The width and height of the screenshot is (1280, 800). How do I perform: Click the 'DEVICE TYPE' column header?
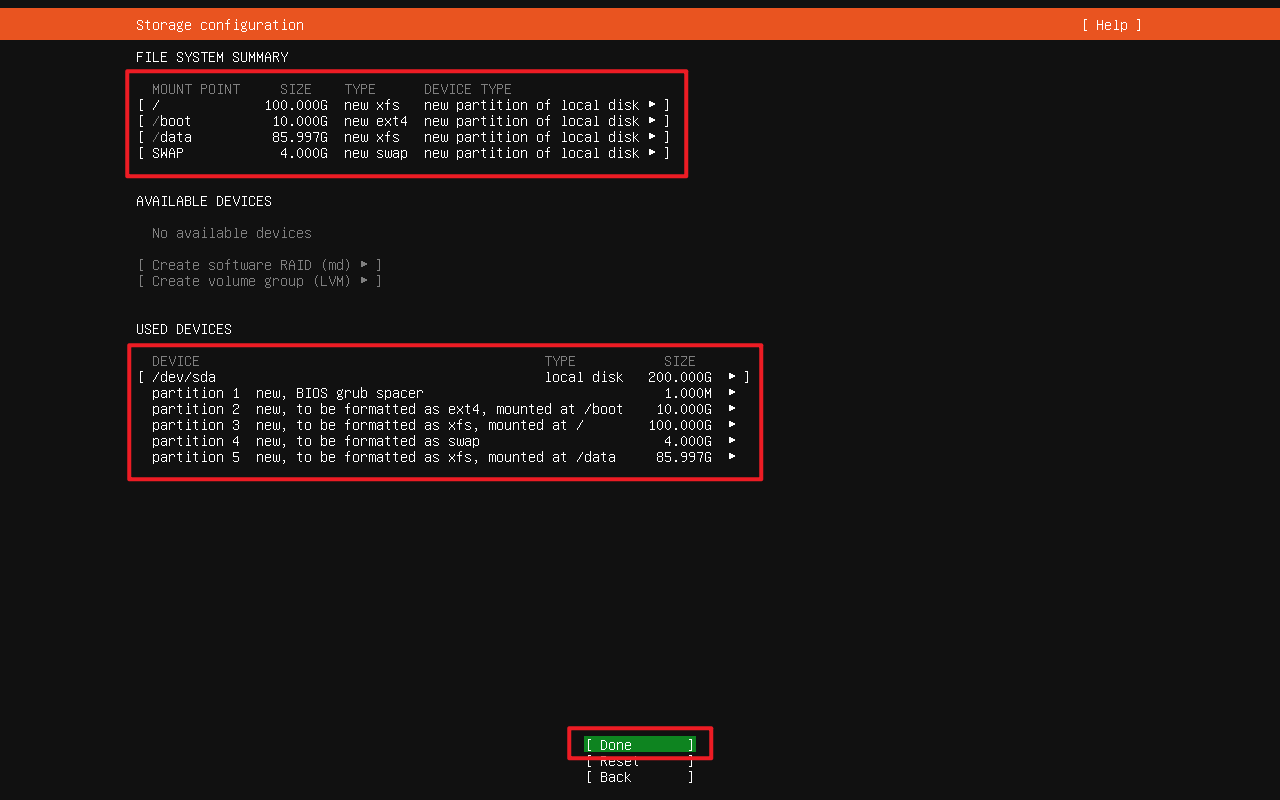(468, 89)
